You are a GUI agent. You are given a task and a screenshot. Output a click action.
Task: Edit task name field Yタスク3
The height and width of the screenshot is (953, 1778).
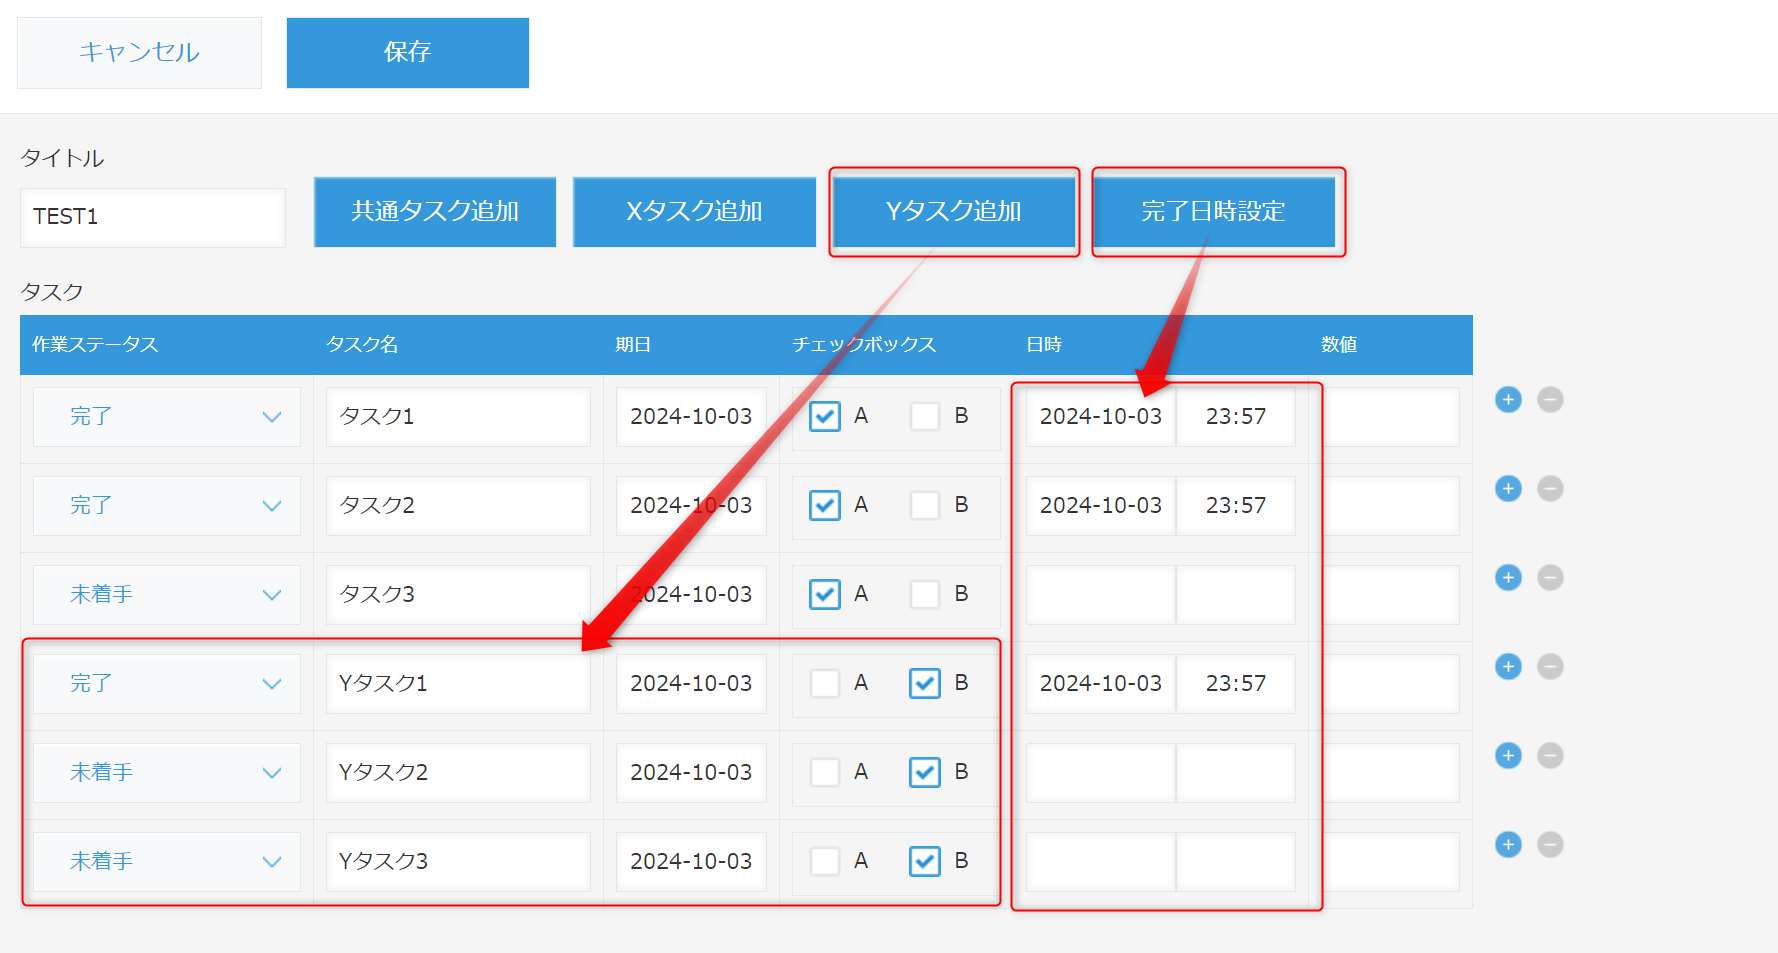(x=458, y=862)
